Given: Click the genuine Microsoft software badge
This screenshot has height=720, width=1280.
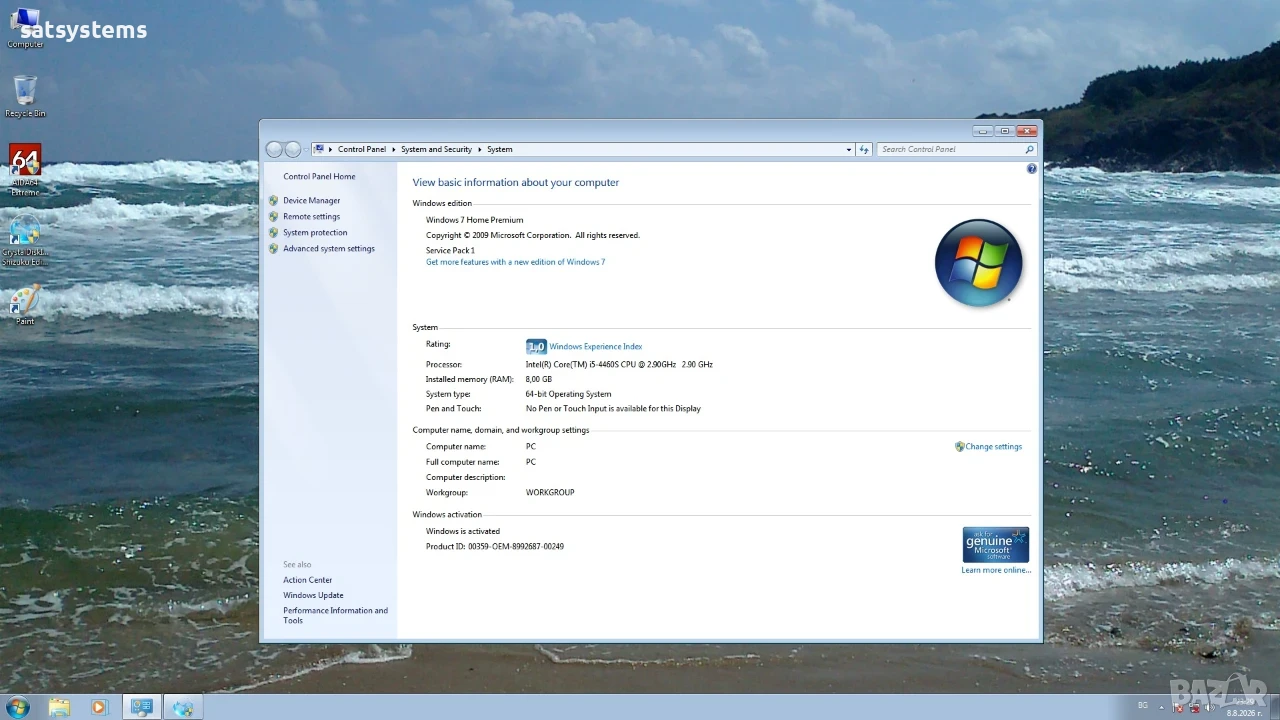Looking at the screenshot, I should click(x=995, y=545).
